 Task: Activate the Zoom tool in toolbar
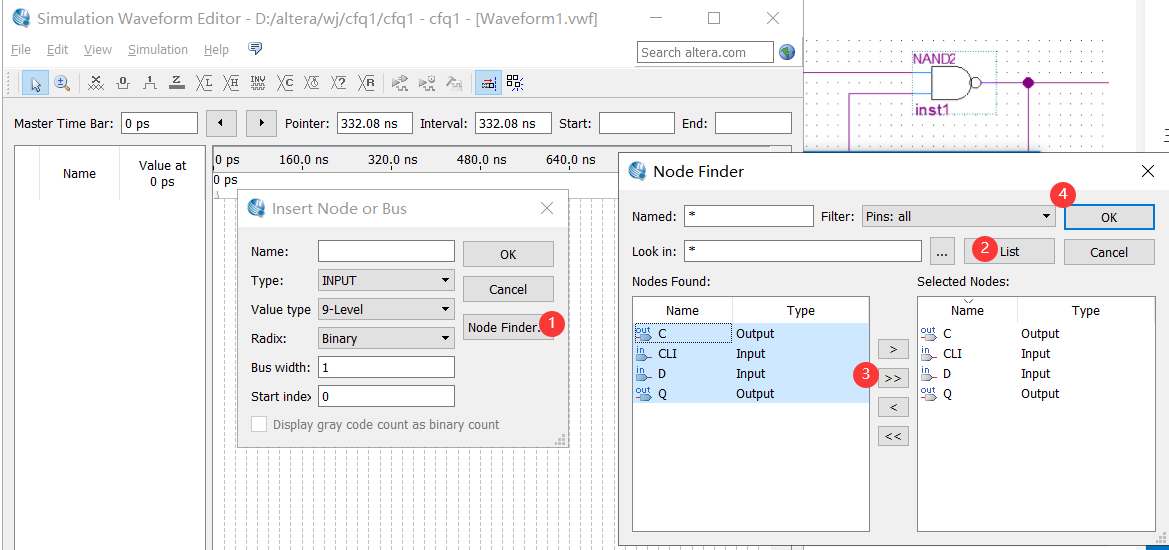point(62,83)
